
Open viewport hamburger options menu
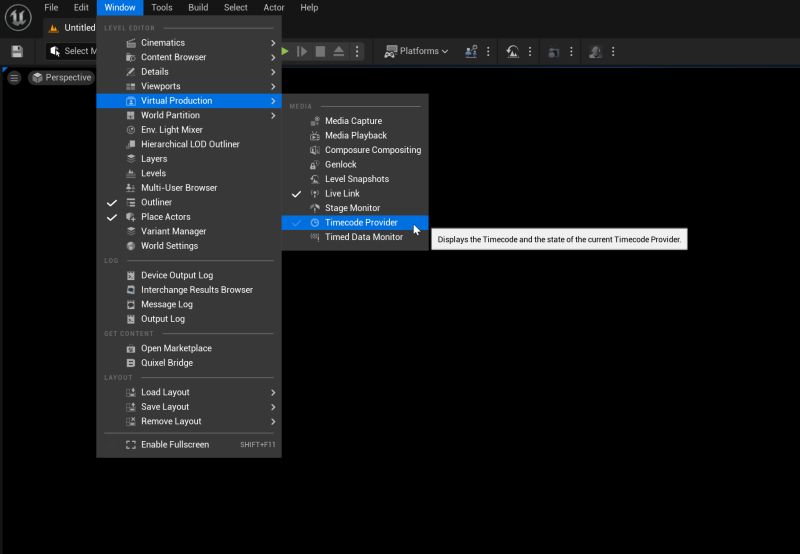pyautogui.click(x=14, y=78)
